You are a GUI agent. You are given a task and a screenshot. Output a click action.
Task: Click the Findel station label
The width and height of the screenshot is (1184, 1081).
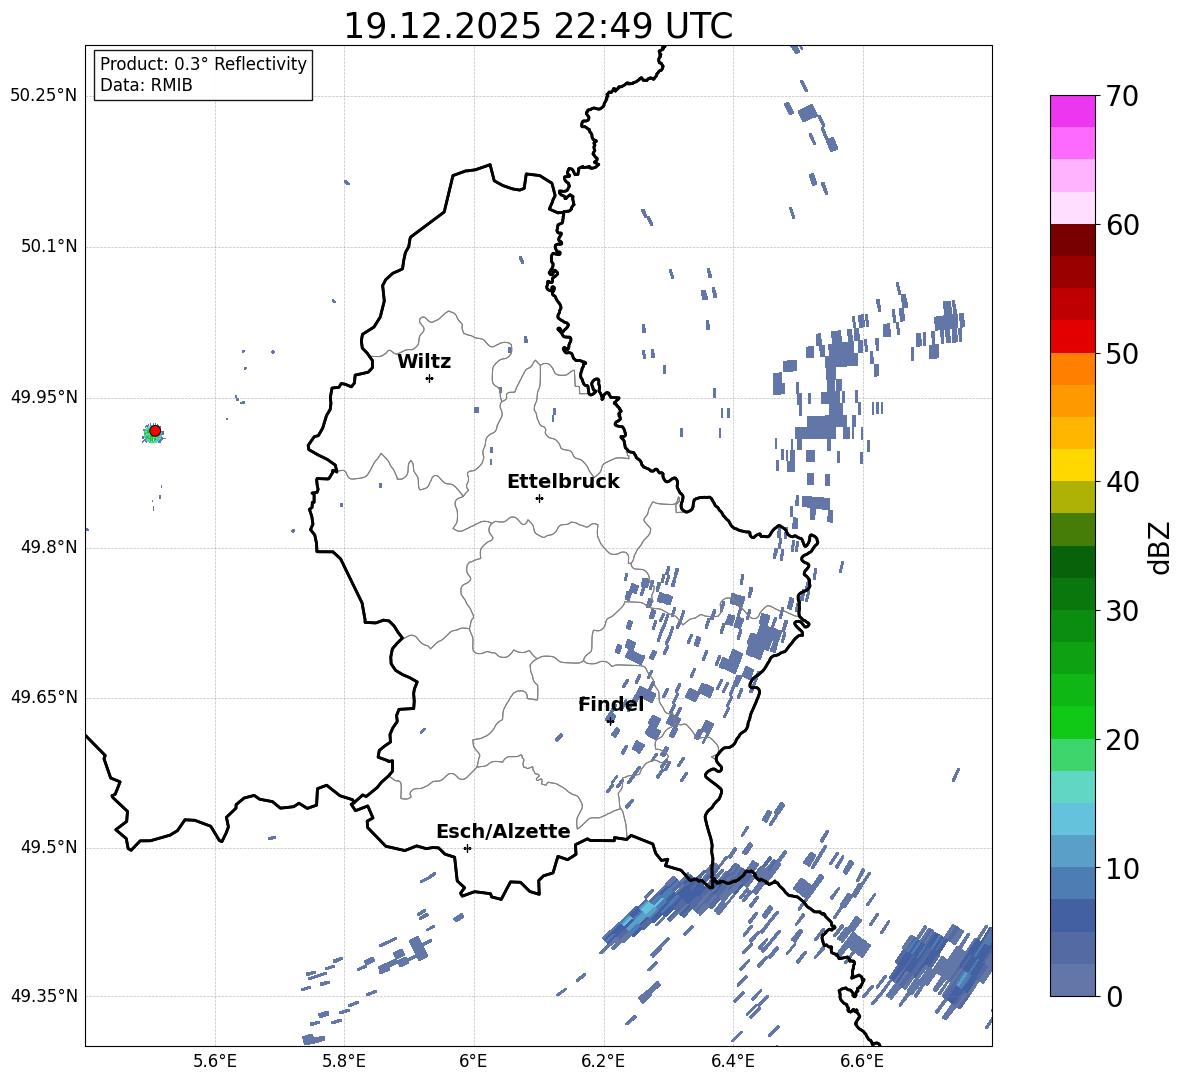click(611, 704)
